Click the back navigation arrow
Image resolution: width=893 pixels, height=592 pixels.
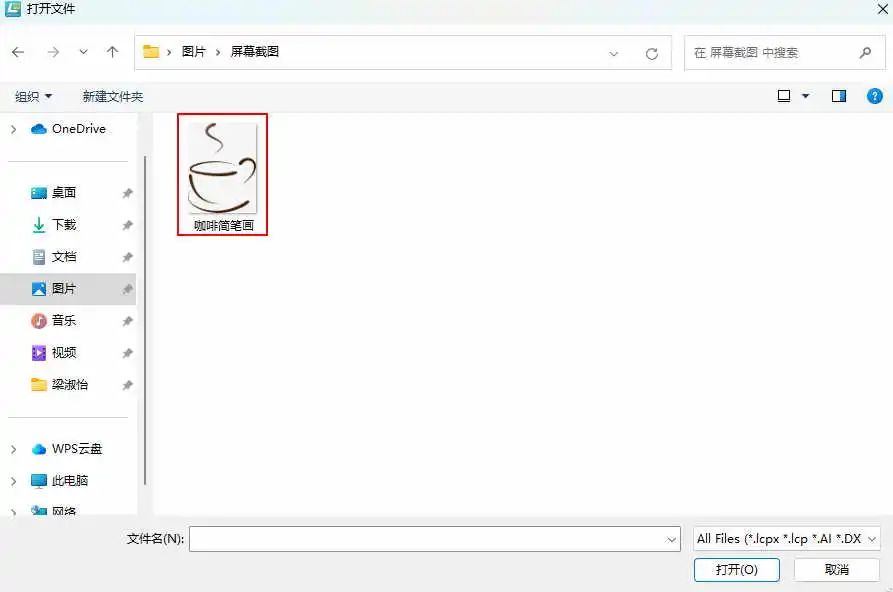[x=18, y=52]
